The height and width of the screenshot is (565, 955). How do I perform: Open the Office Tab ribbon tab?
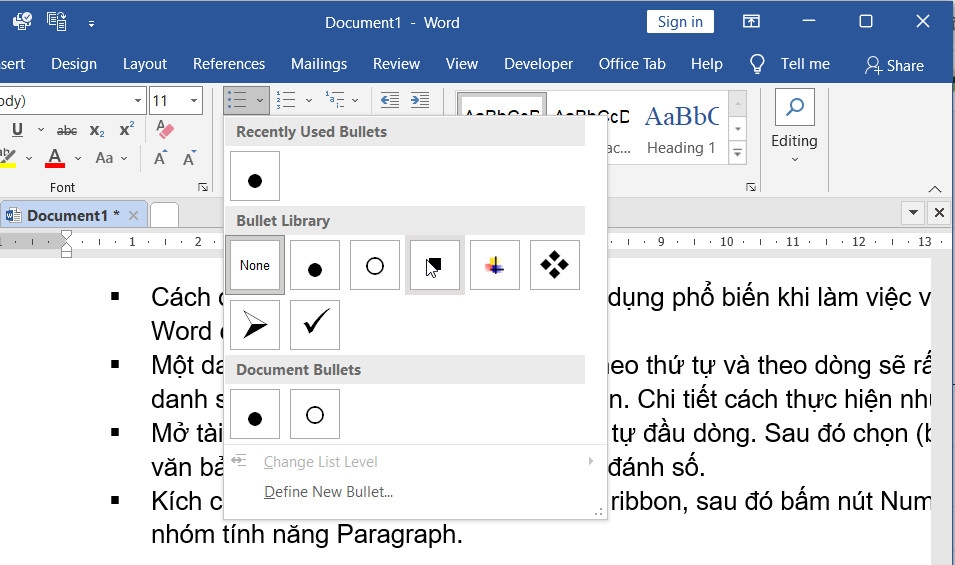pos(632,64)
